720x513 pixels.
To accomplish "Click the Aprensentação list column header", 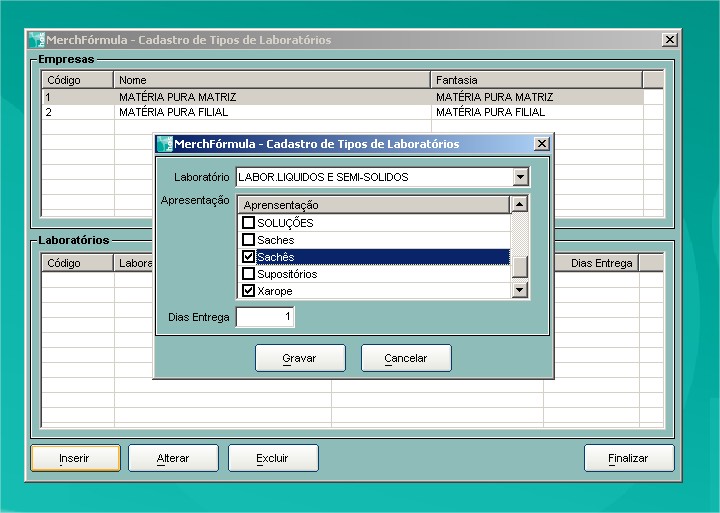I will pos(374,205).
